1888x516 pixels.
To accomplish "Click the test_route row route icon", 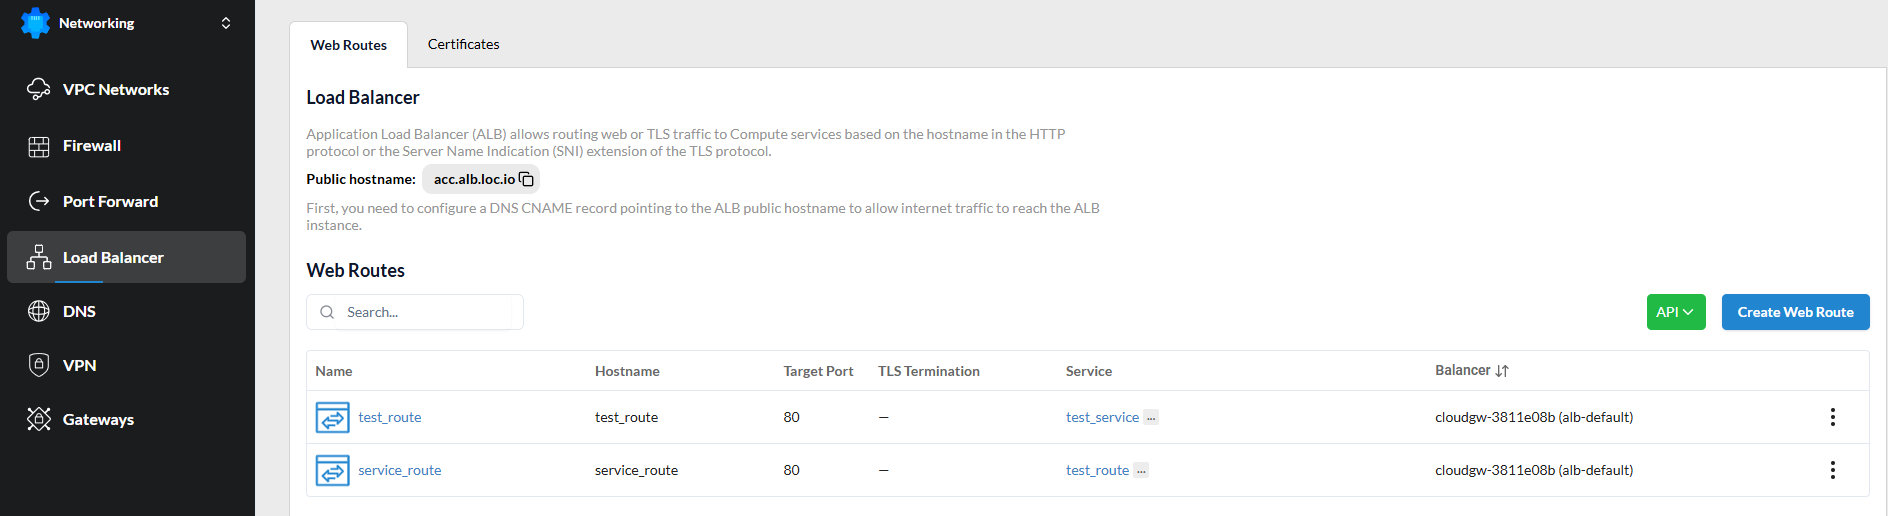I will pos(332,417).
